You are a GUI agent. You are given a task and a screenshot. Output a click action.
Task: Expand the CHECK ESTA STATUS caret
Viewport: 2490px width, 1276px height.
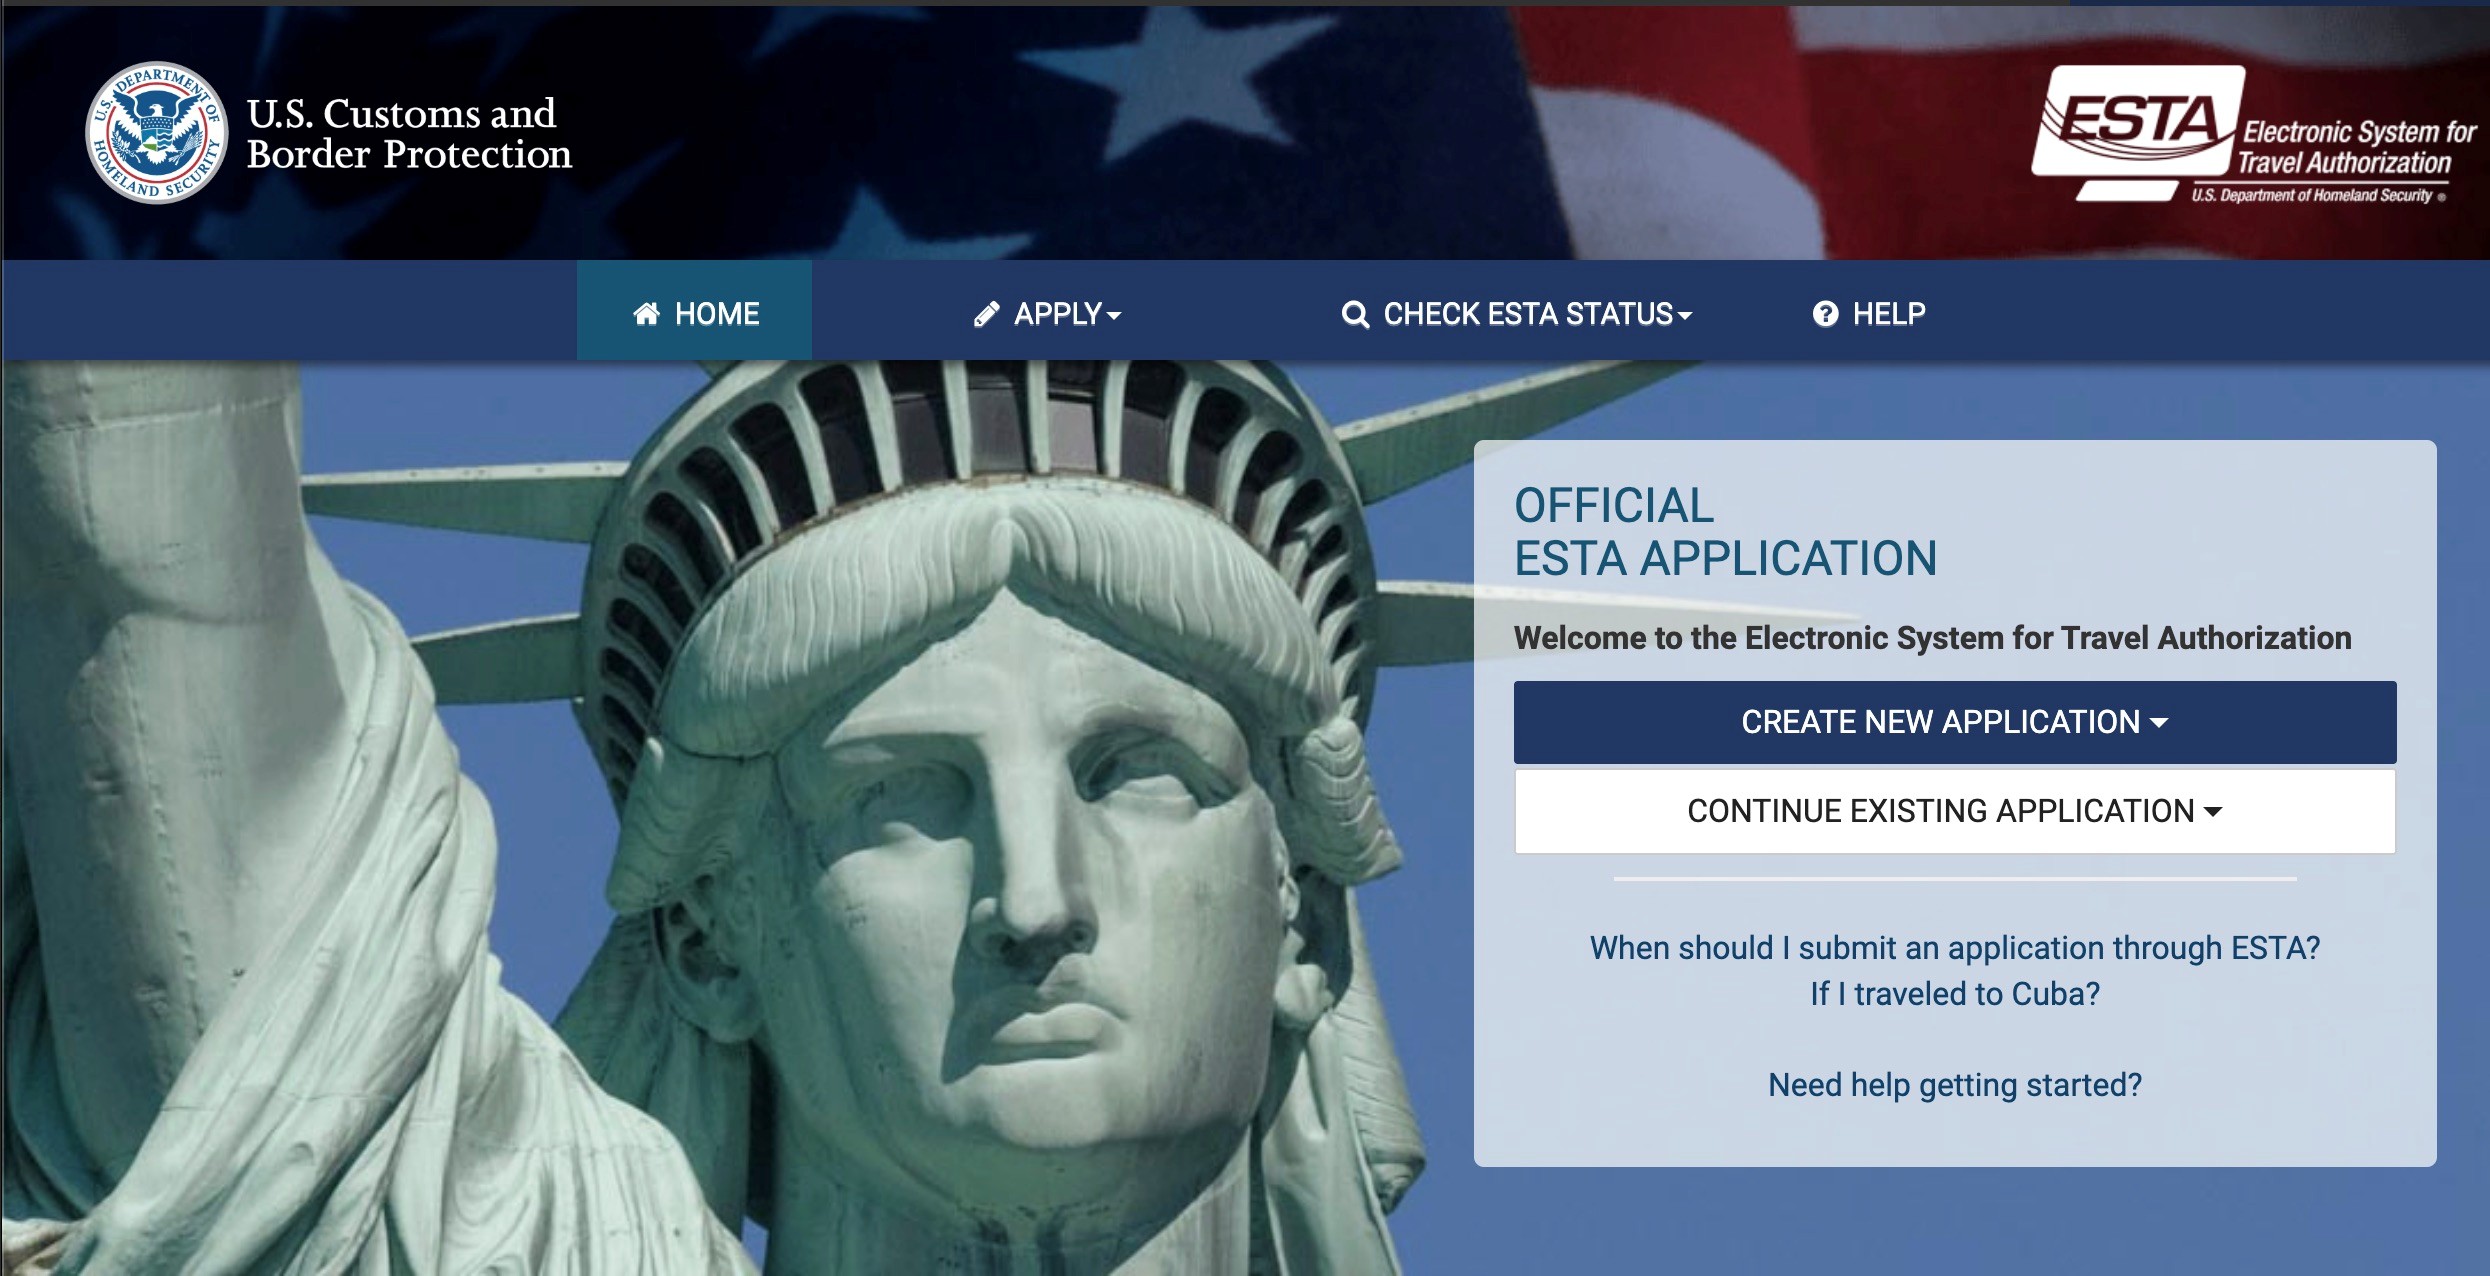point(1685,316)
